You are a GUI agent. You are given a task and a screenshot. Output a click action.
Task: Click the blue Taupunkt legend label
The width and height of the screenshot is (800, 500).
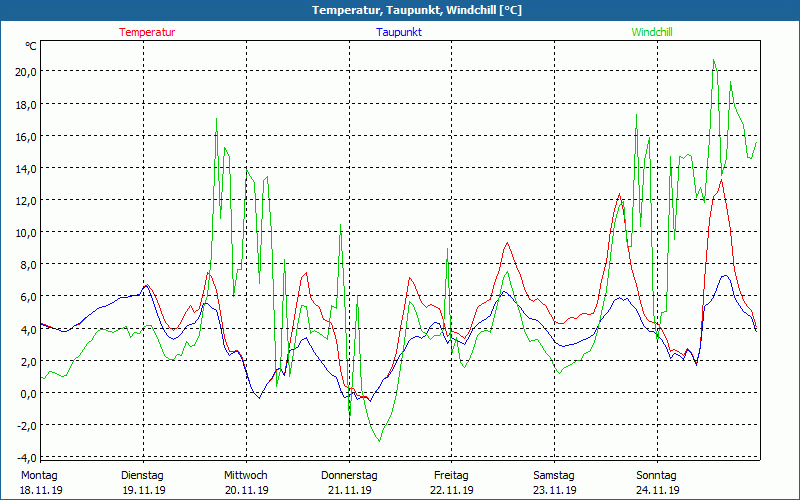point(399,32)
